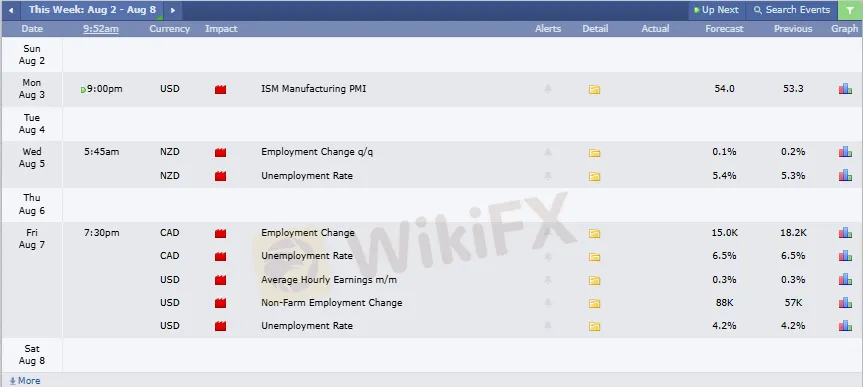Open the Non-Farm Employment Change event
Image resolution: width=863 pixels, height=387 pixels.
(331, 303)
